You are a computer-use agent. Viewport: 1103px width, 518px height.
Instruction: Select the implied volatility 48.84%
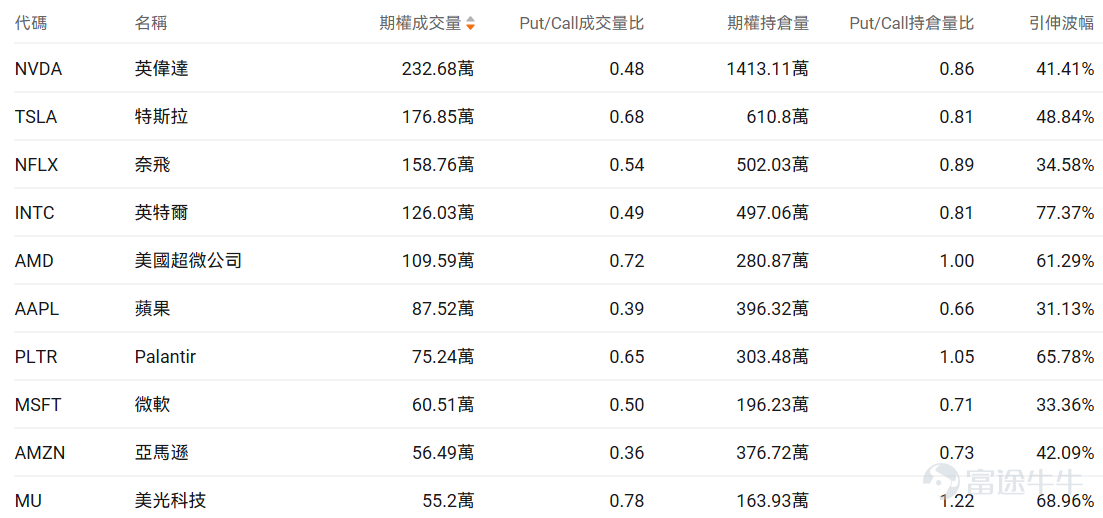click(1065, 117)
